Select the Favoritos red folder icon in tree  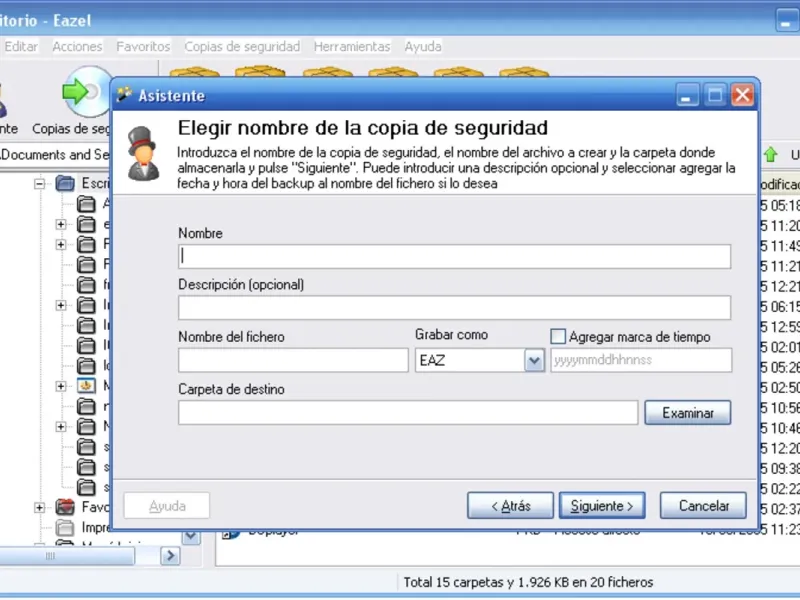tap(65, 507)
